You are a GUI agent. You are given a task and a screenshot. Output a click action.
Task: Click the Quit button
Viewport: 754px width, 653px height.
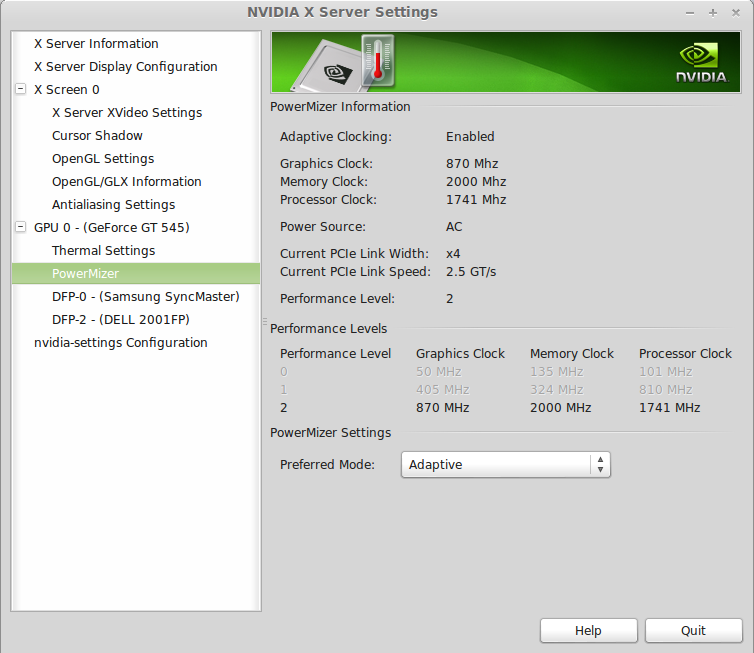click(x=693, y=630)
